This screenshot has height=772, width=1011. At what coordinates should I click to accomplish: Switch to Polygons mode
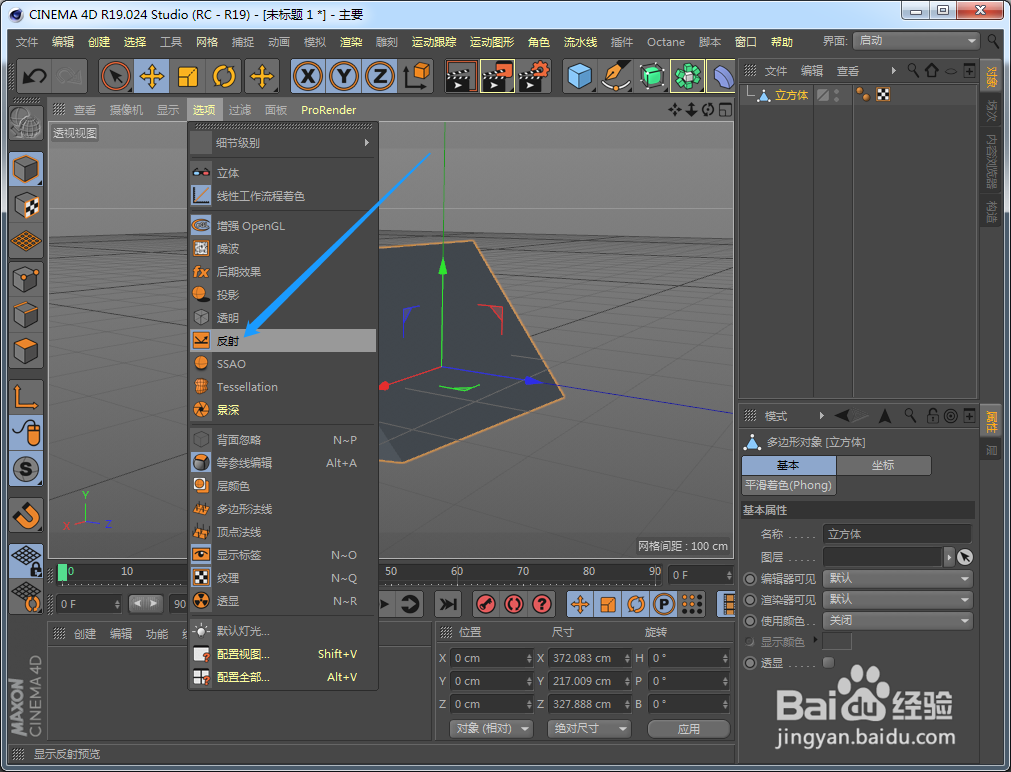click(x=26, y=351)
